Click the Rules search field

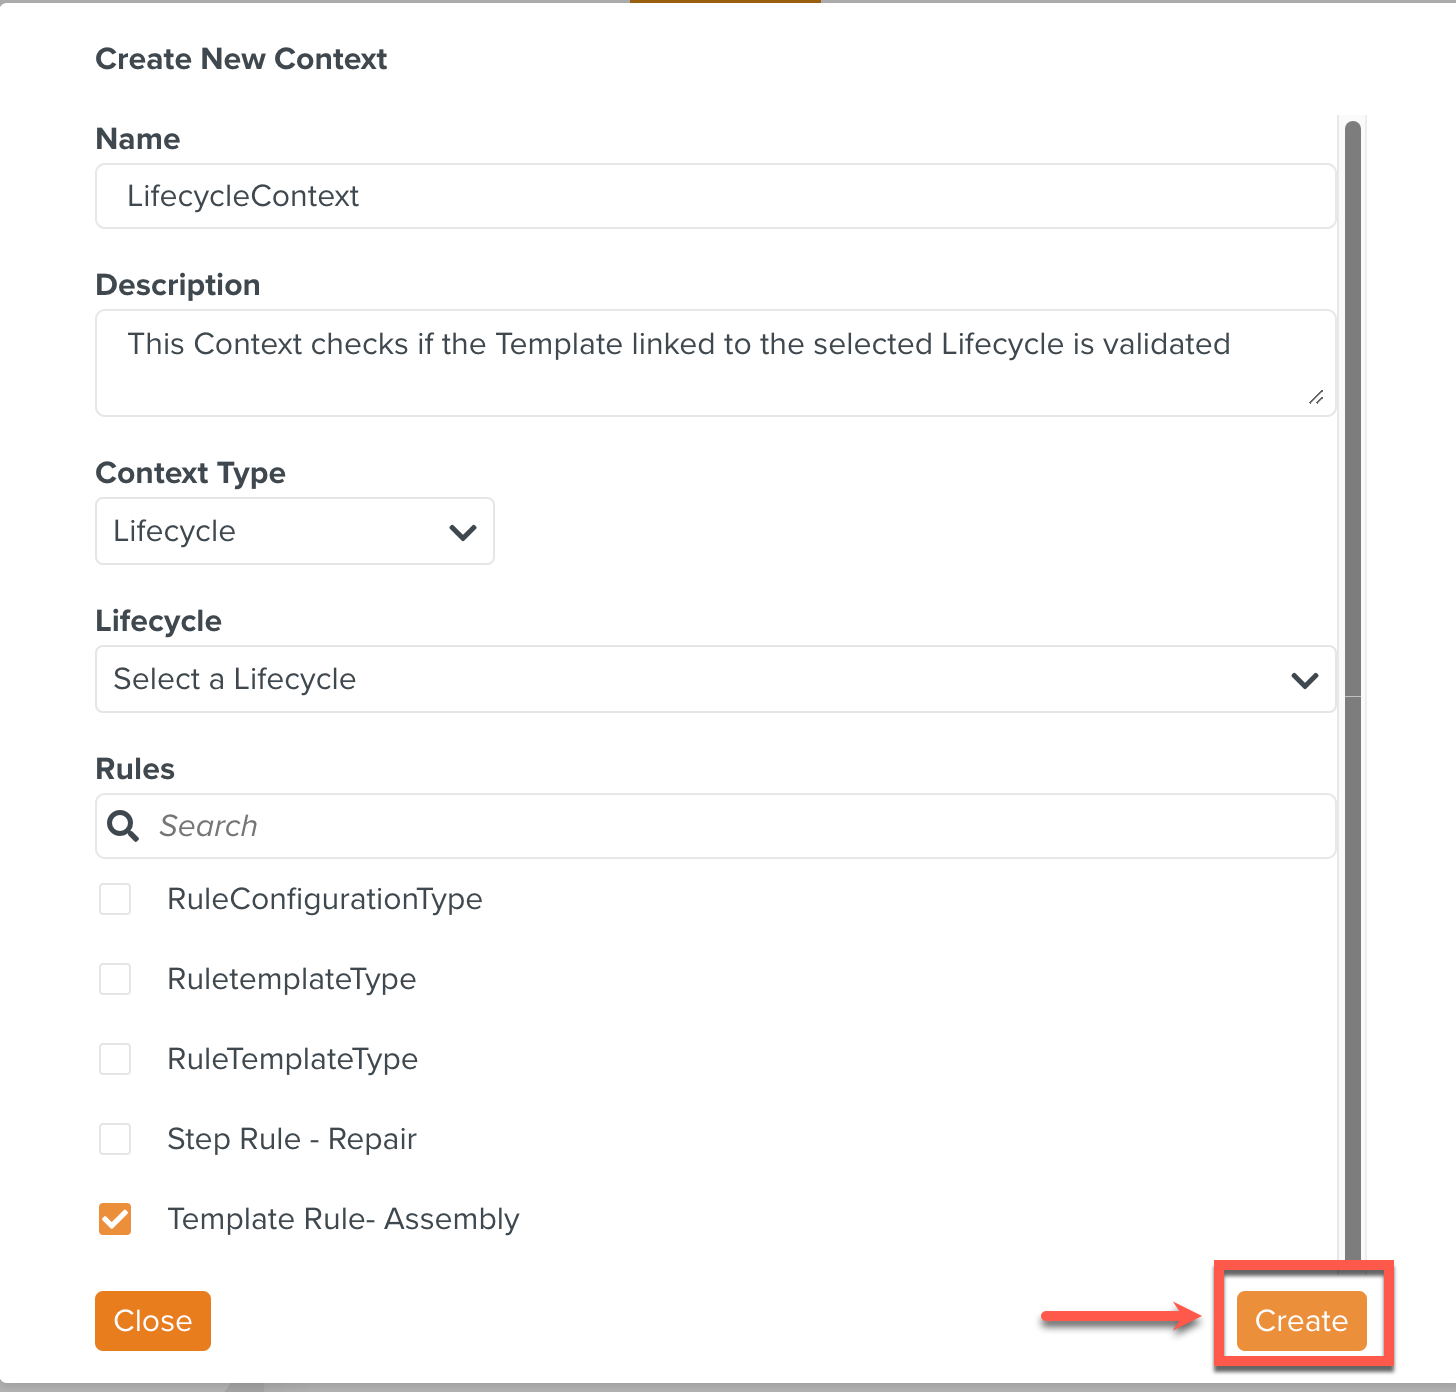point(740,826)
